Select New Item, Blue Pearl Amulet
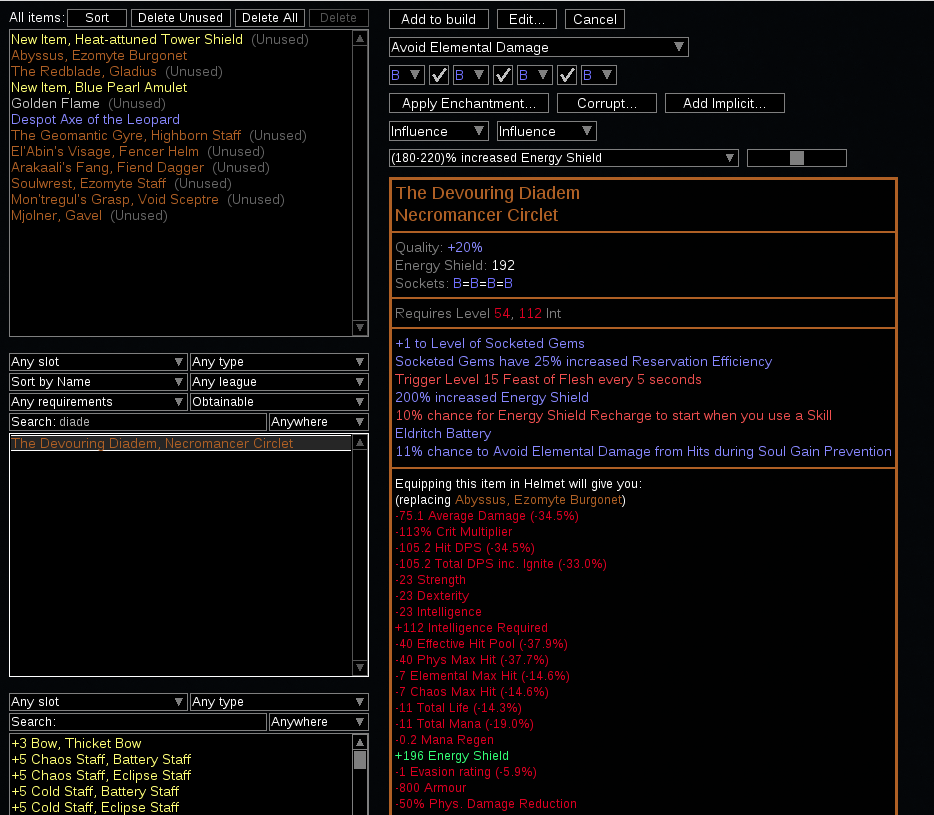934x815 pixels. (181, 88)
